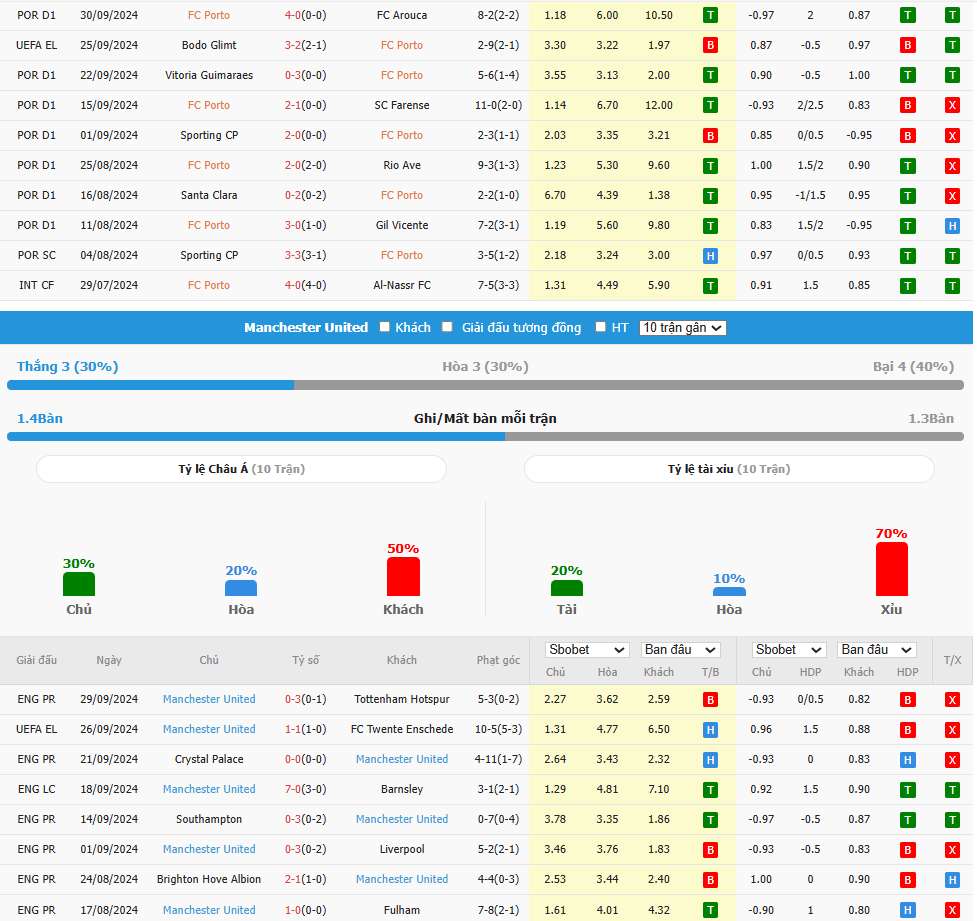Click FC Porto link in Al-Nassr FC row

(209, 285)
